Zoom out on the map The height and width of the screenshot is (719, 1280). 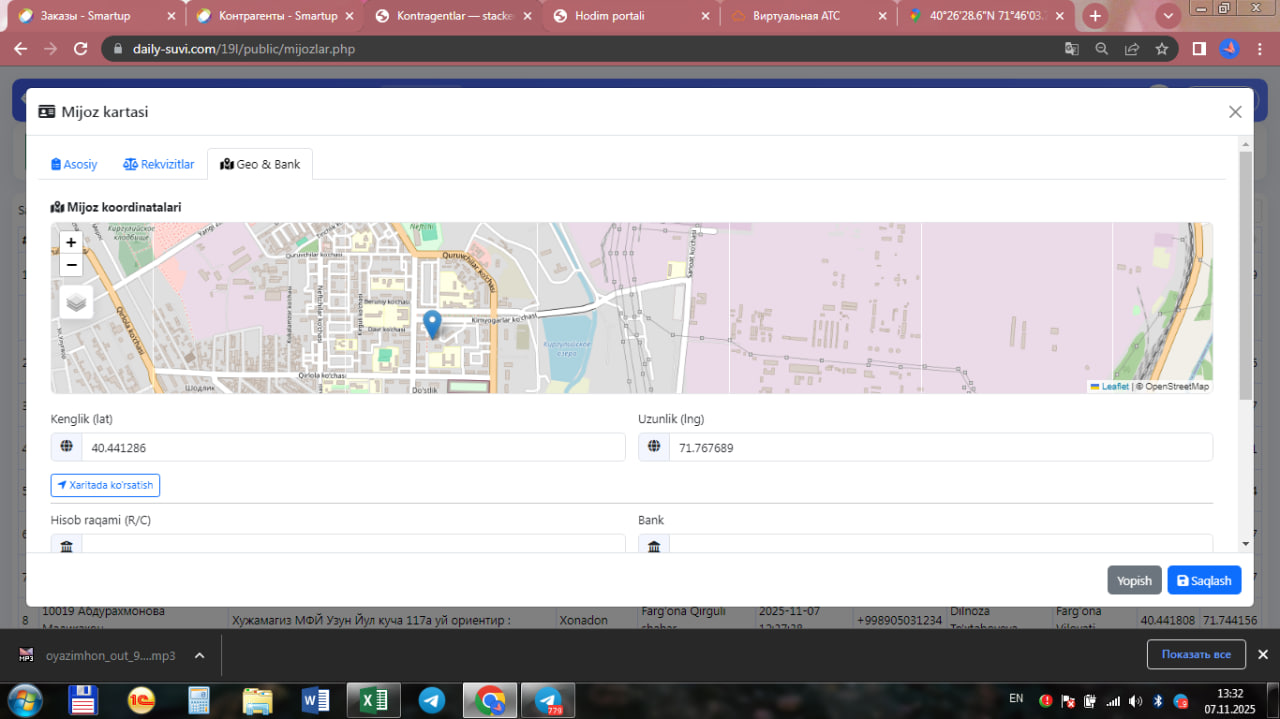71,265
